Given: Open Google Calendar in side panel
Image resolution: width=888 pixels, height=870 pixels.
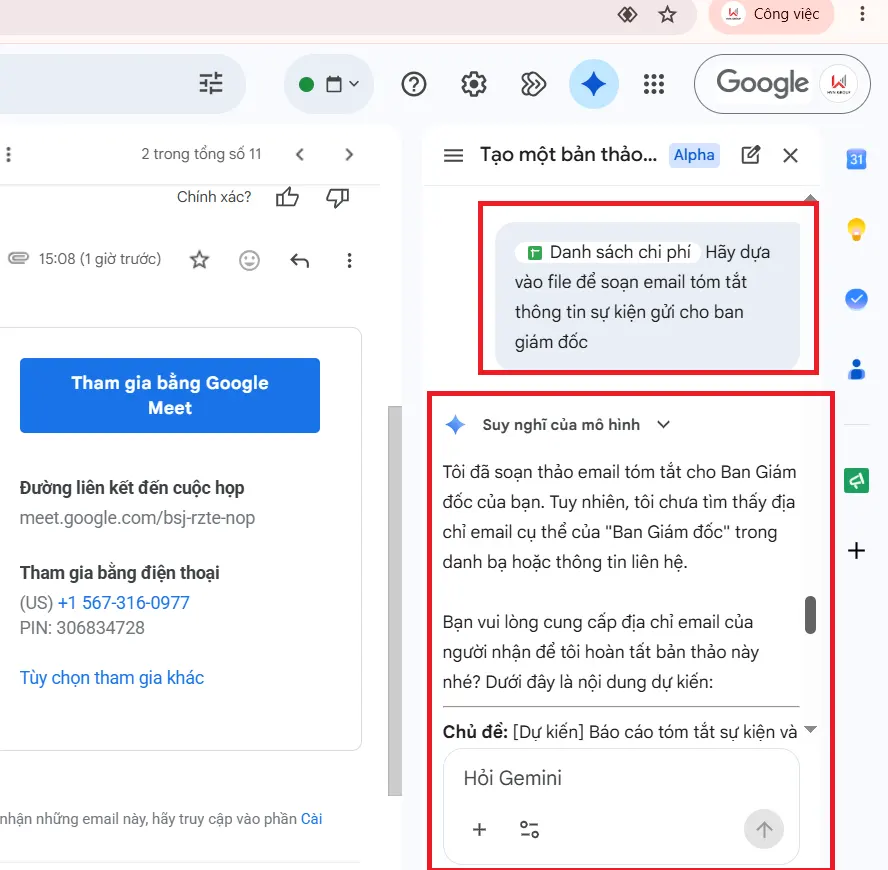Looking at the screenshot, I should click(x=856, y=159).
